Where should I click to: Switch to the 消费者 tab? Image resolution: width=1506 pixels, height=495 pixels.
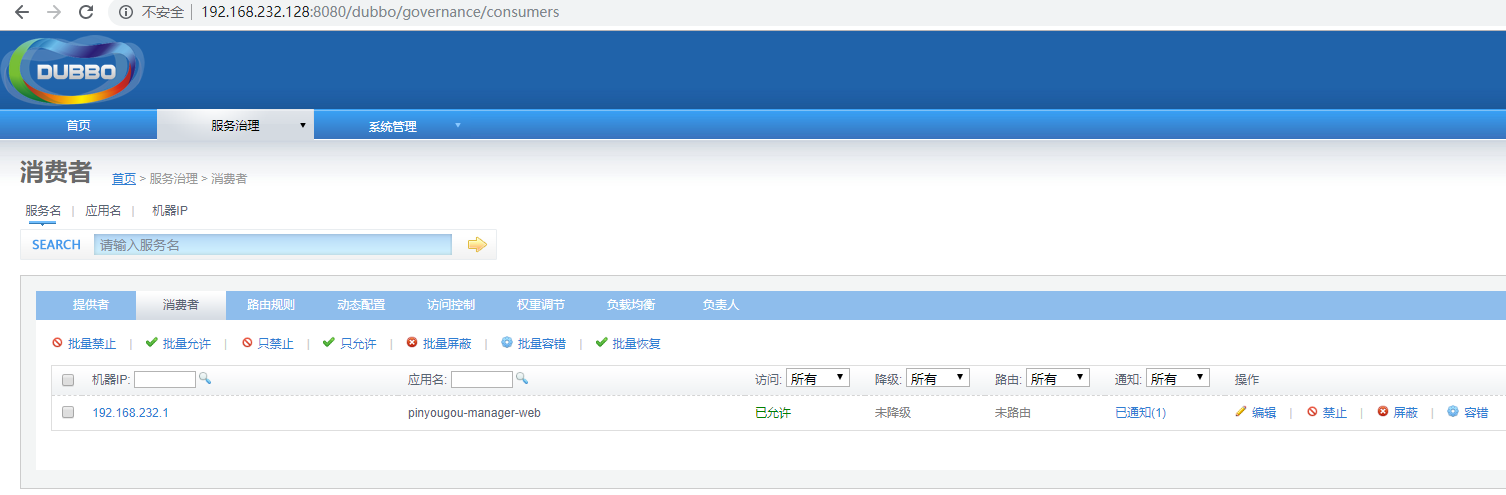181,305
